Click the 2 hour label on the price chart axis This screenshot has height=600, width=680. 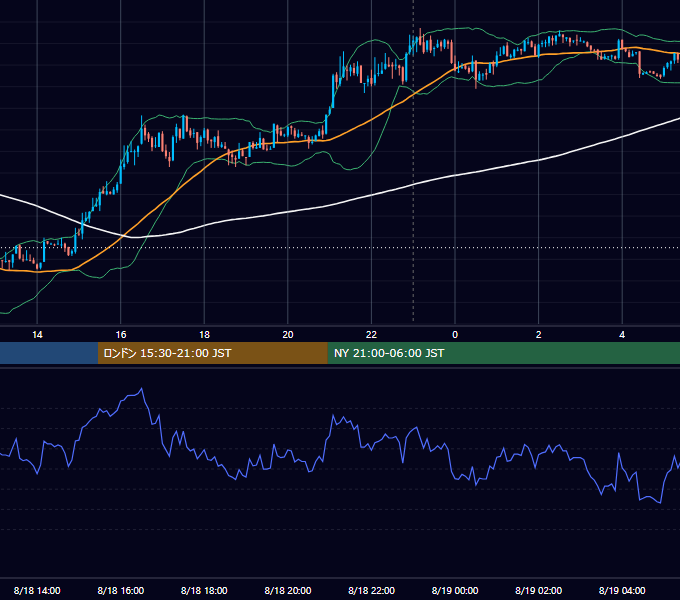tap(539, 335)
